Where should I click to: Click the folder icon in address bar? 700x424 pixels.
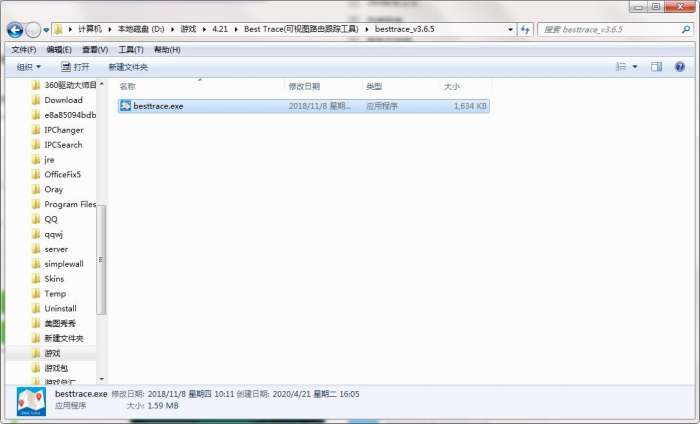coord(58,29)
